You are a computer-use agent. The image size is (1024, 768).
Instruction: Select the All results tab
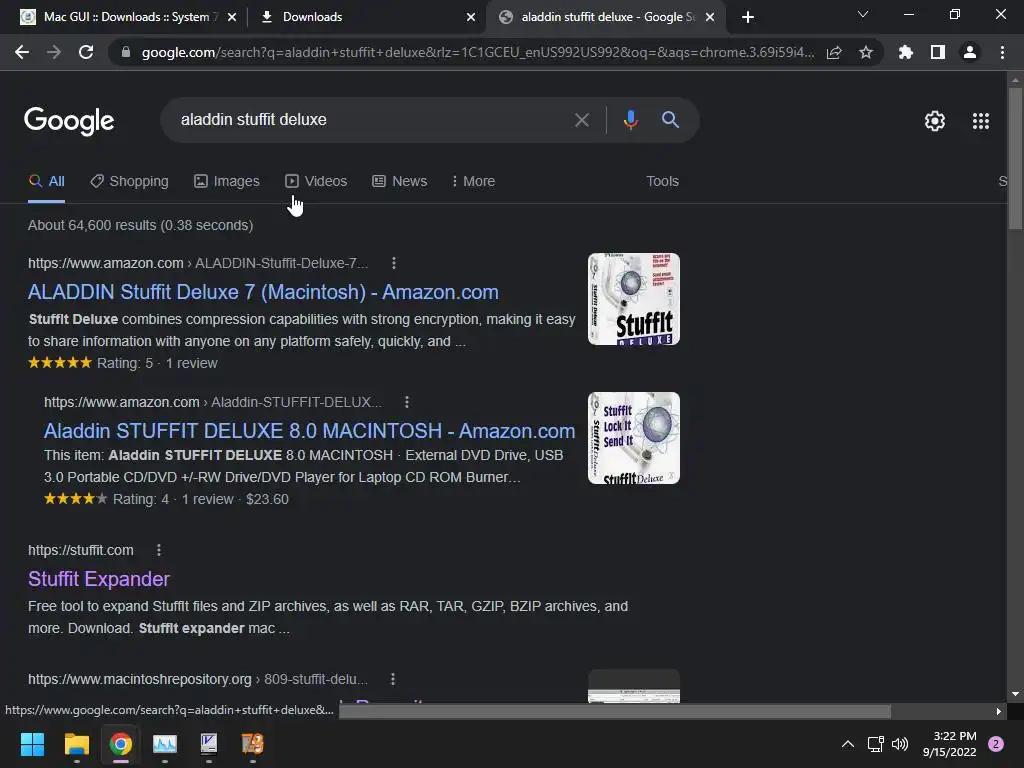(46, 182)
